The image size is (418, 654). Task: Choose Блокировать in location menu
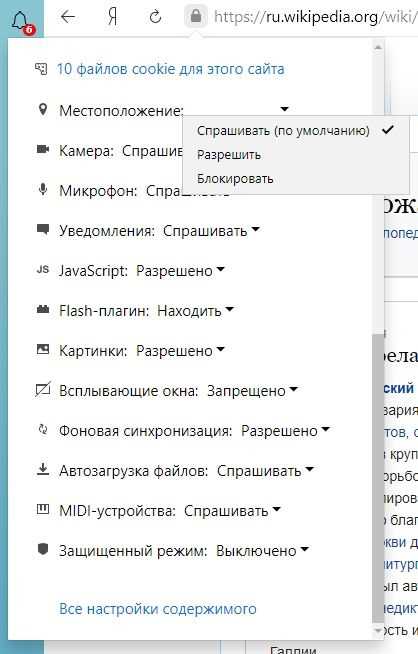(x=295, y=179)
